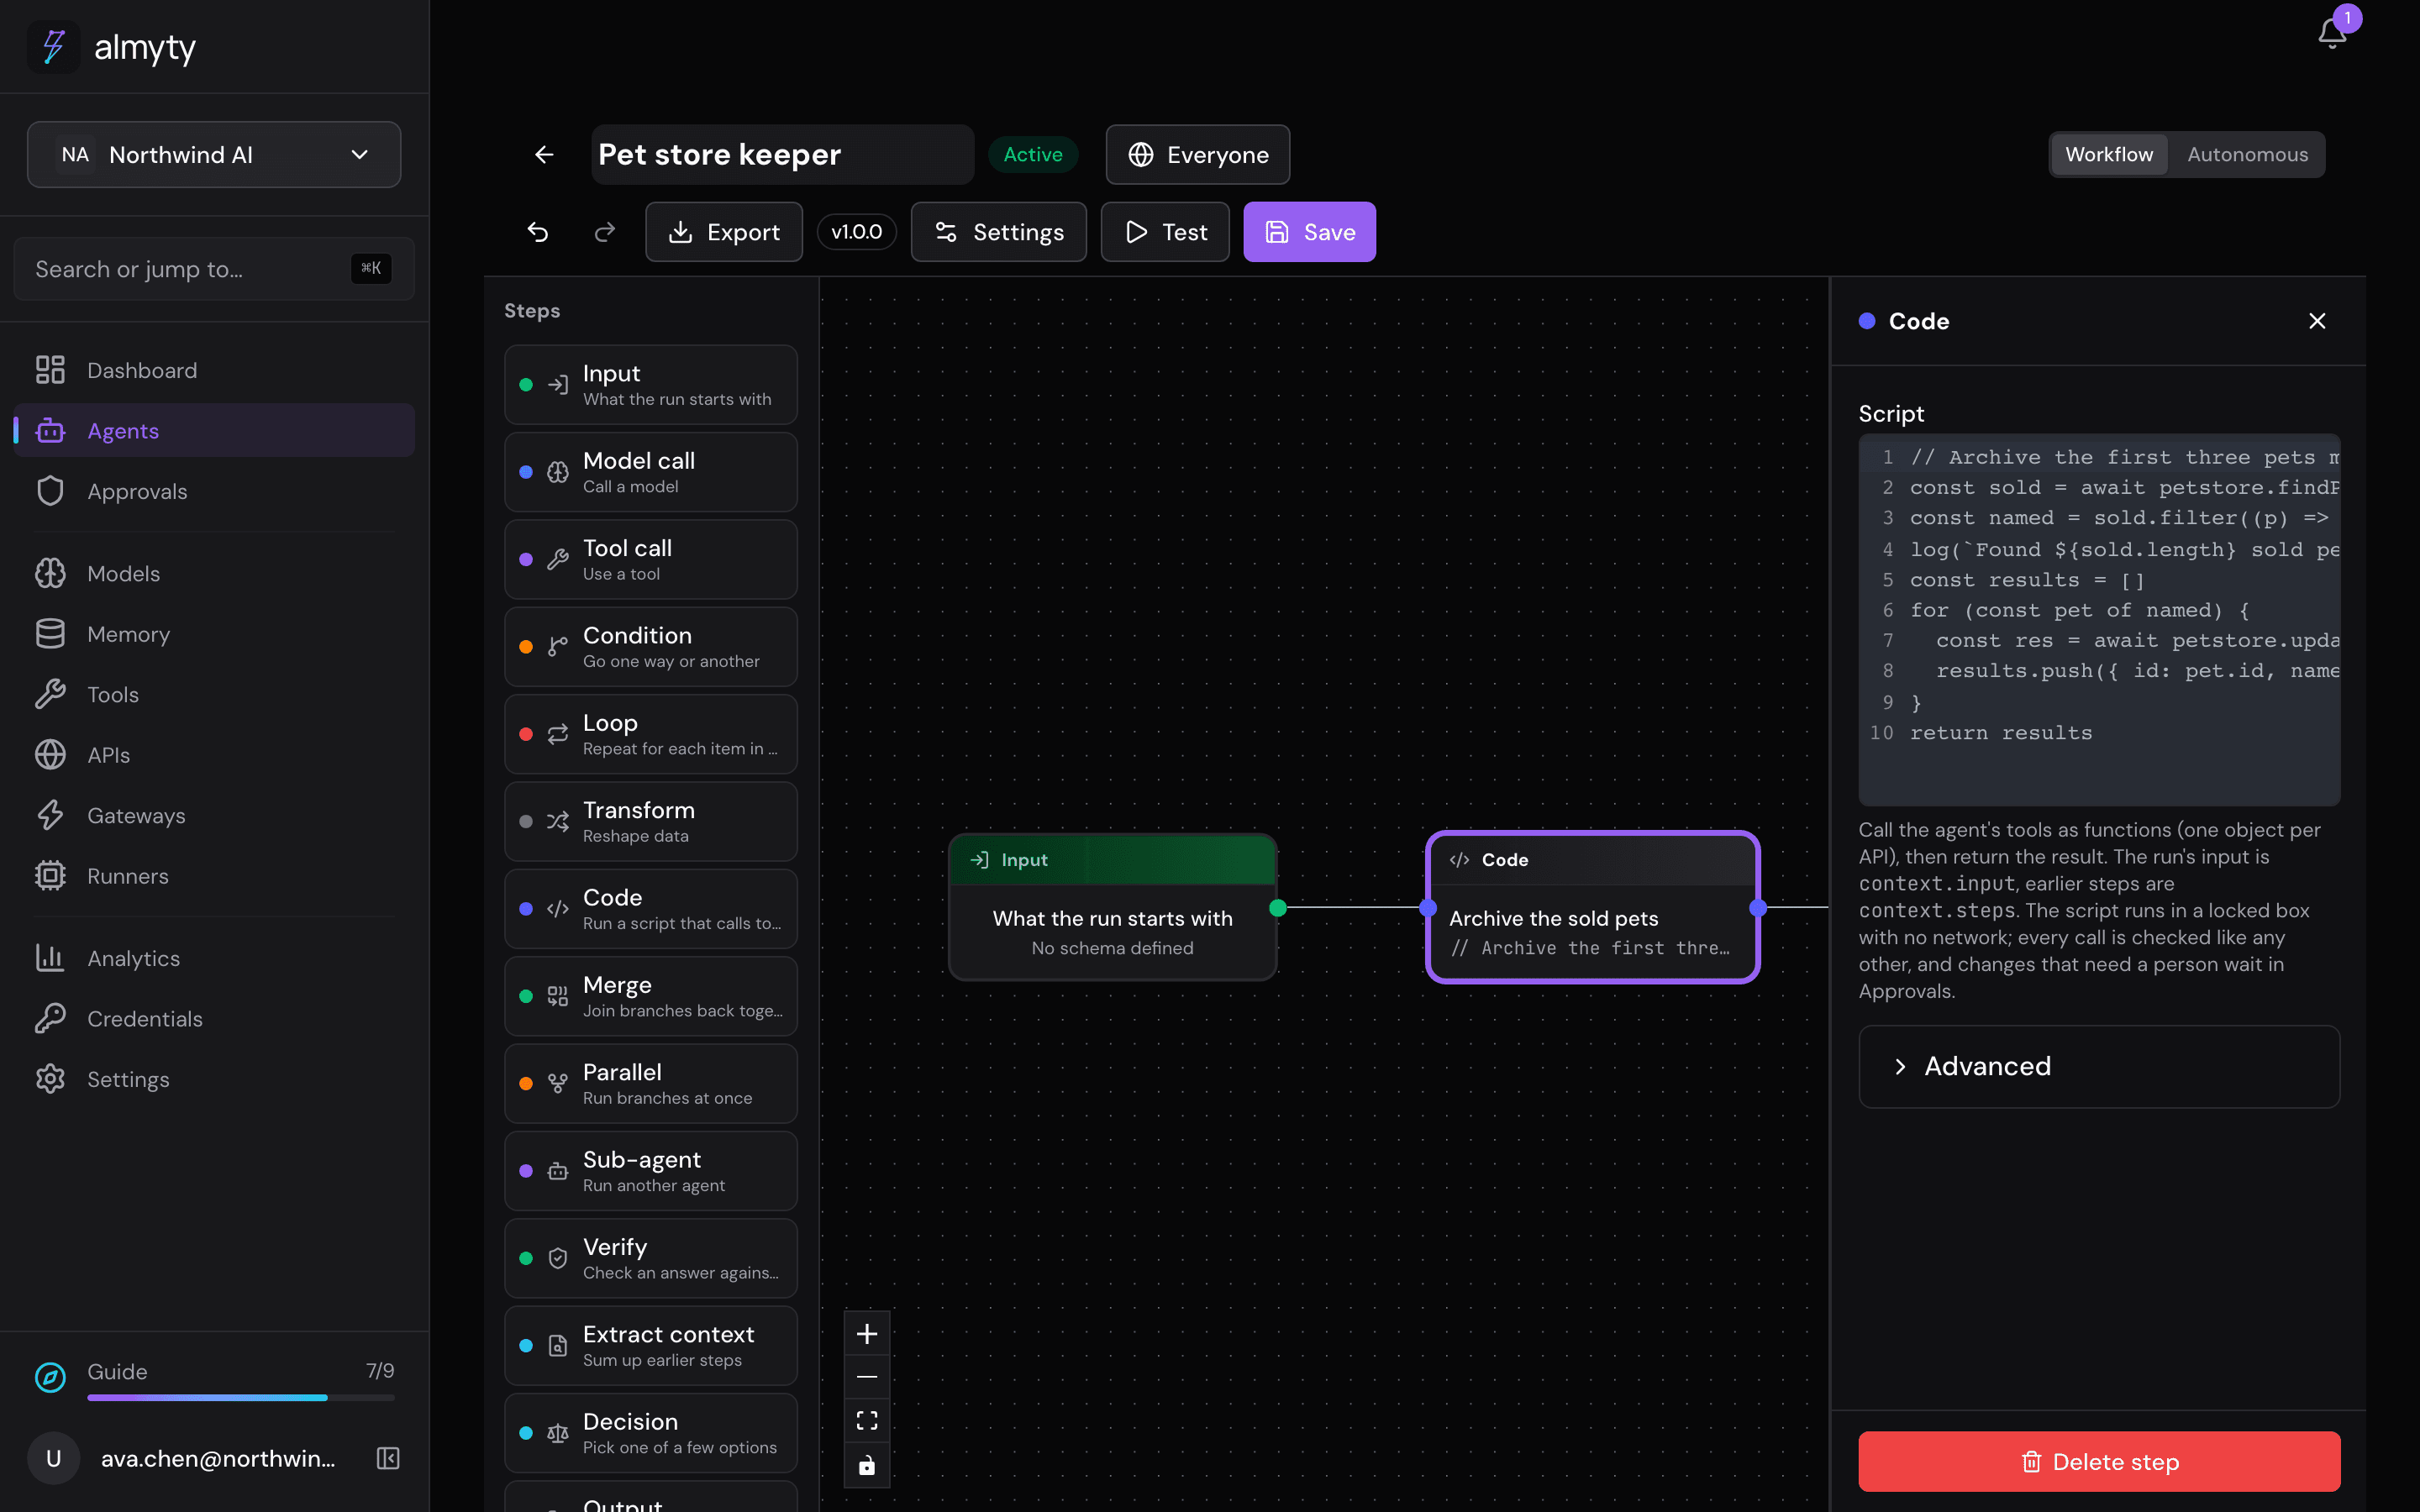The image size is (2420, 1512).
Task: Click the back arrow beside Pet store keeper
Action: pos(544,154)
